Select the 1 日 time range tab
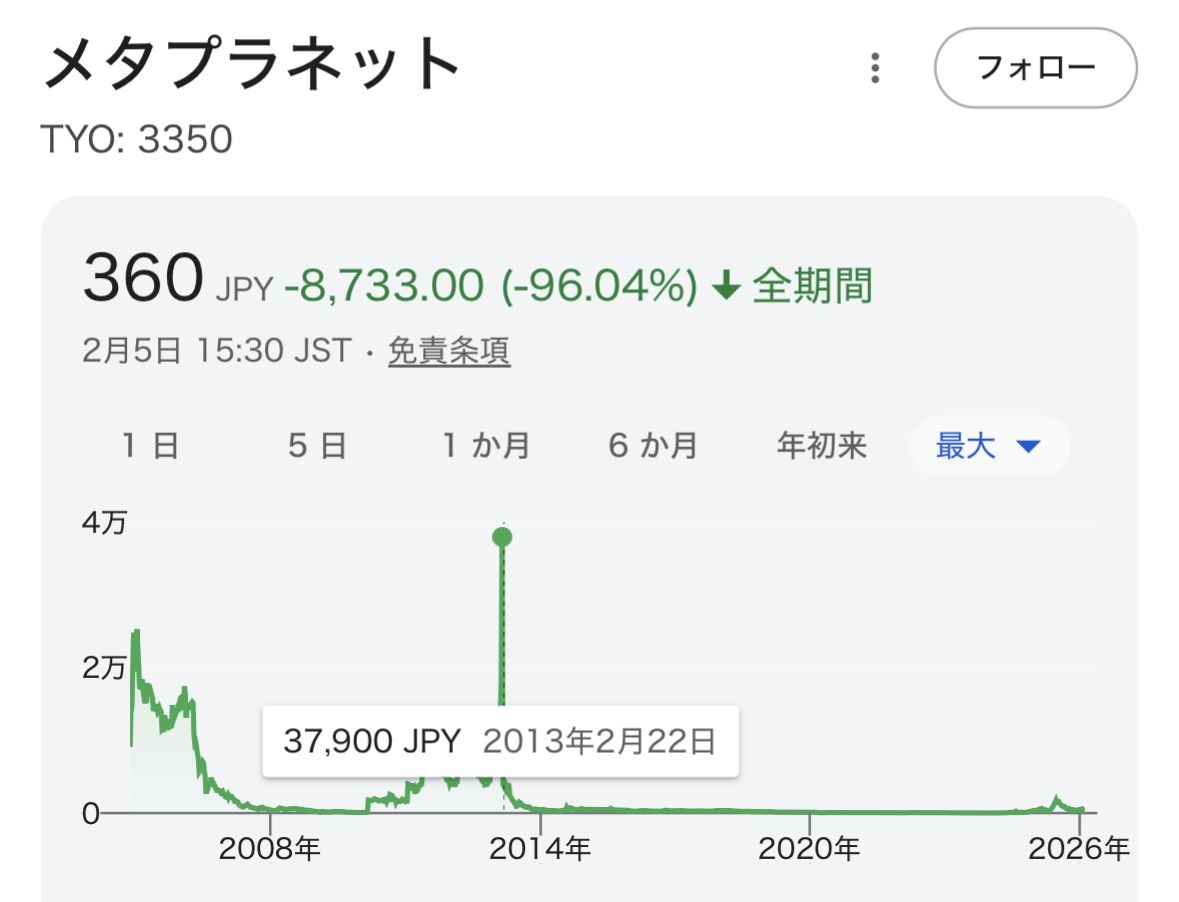Screen dimensions: 1179x902 tap(151, 445)
